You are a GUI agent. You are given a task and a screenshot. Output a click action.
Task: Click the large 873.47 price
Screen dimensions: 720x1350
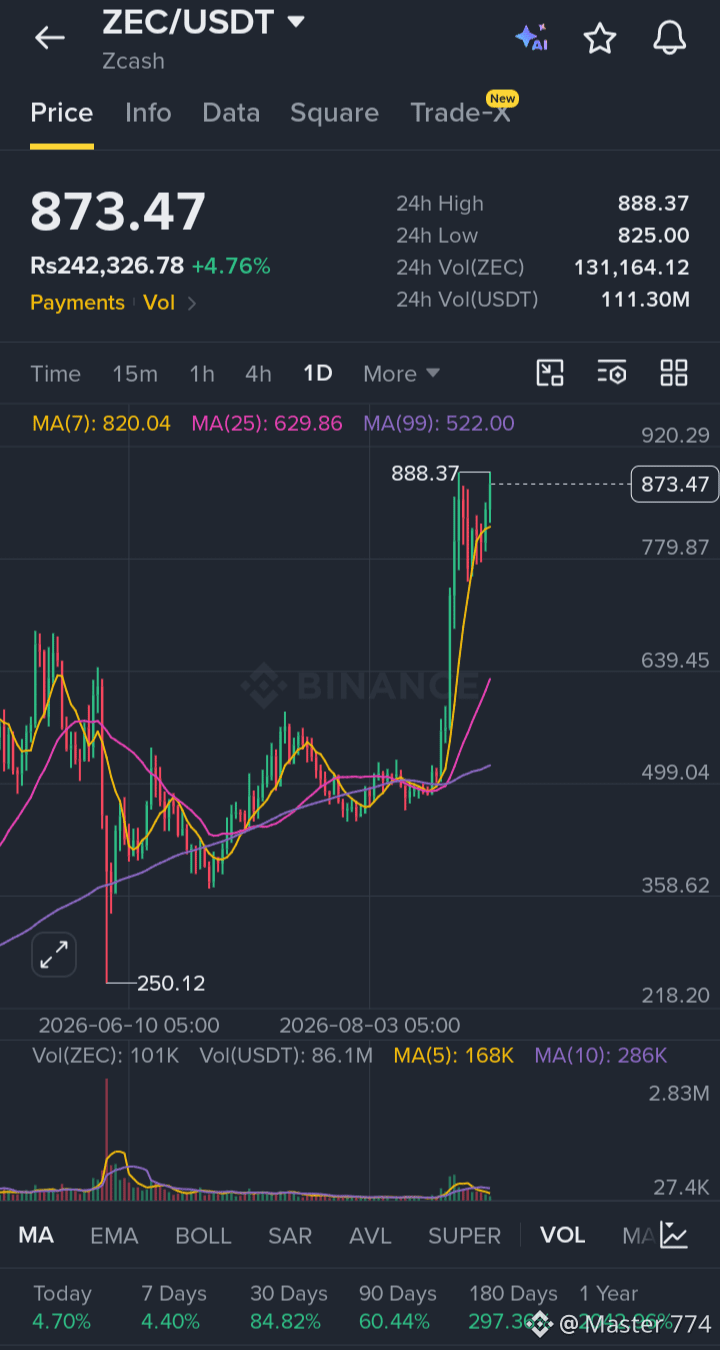118,212
